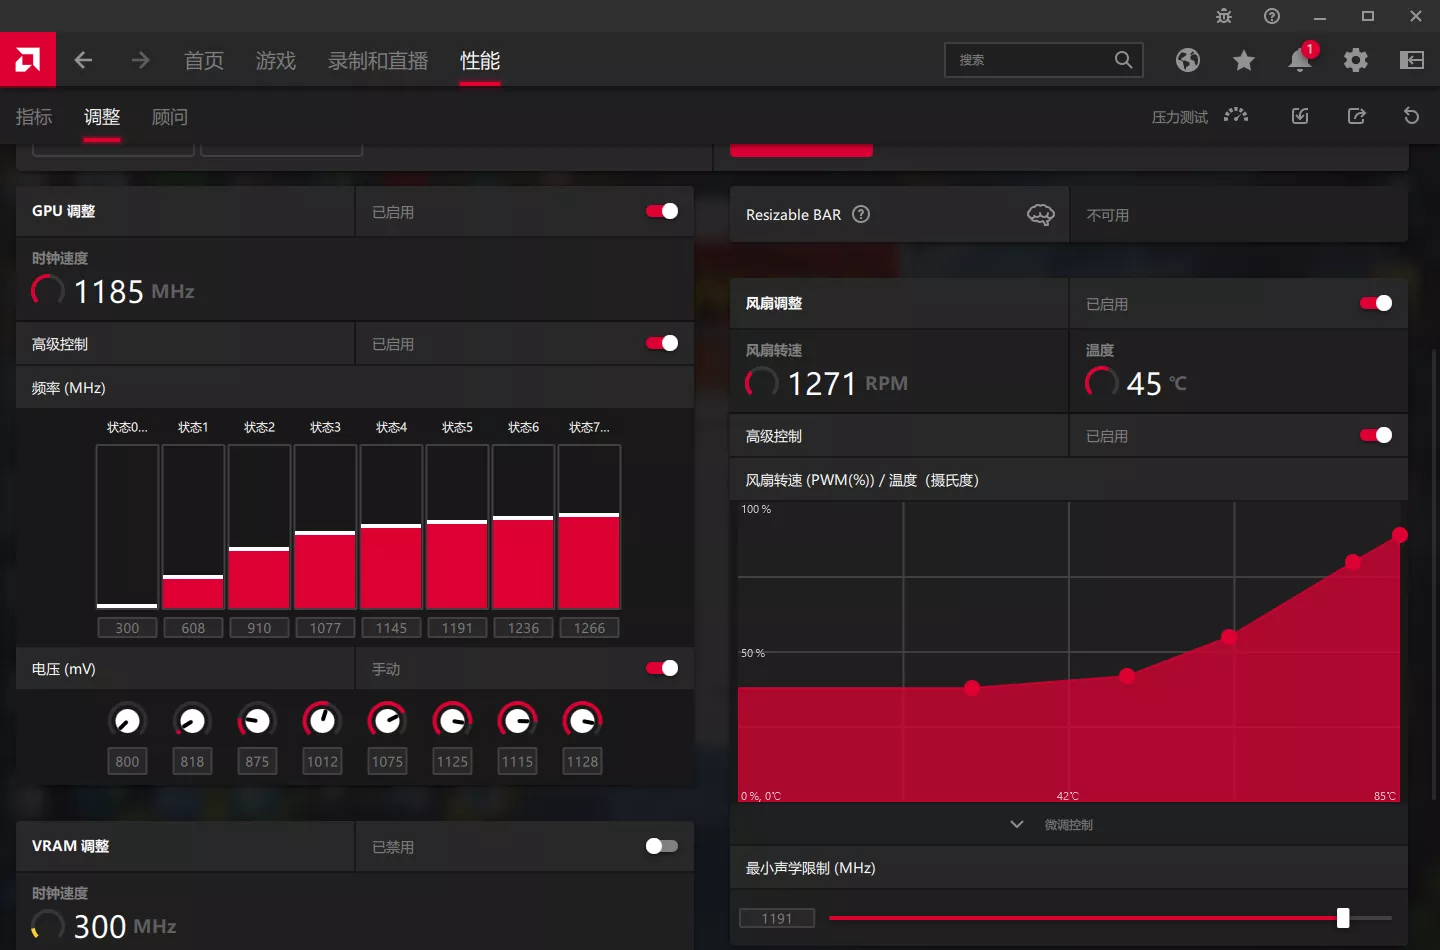Go back with the left arrow icon
The width and height of the screenshot is (1440, 950).
click(84, 60)
